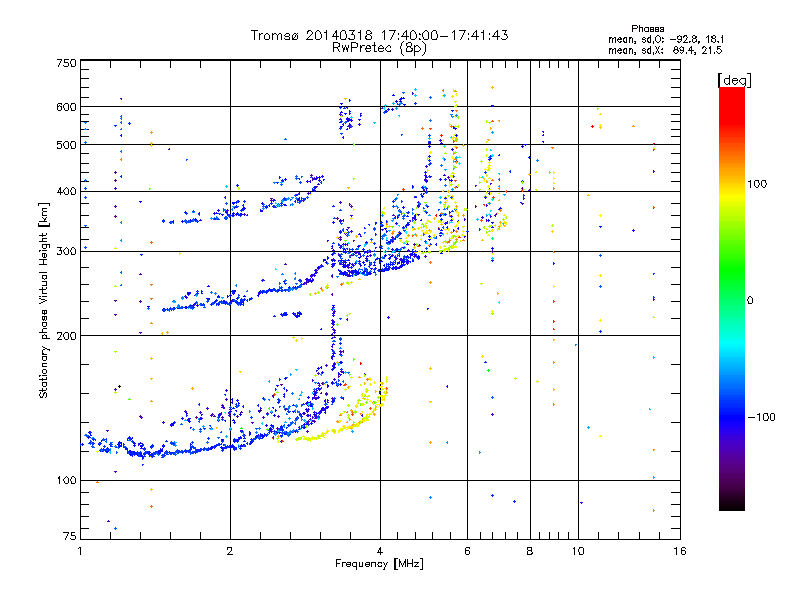Screen dimensions: 800x600
Task: Click the '4' frequency axis label
Action: pos(380,551)
